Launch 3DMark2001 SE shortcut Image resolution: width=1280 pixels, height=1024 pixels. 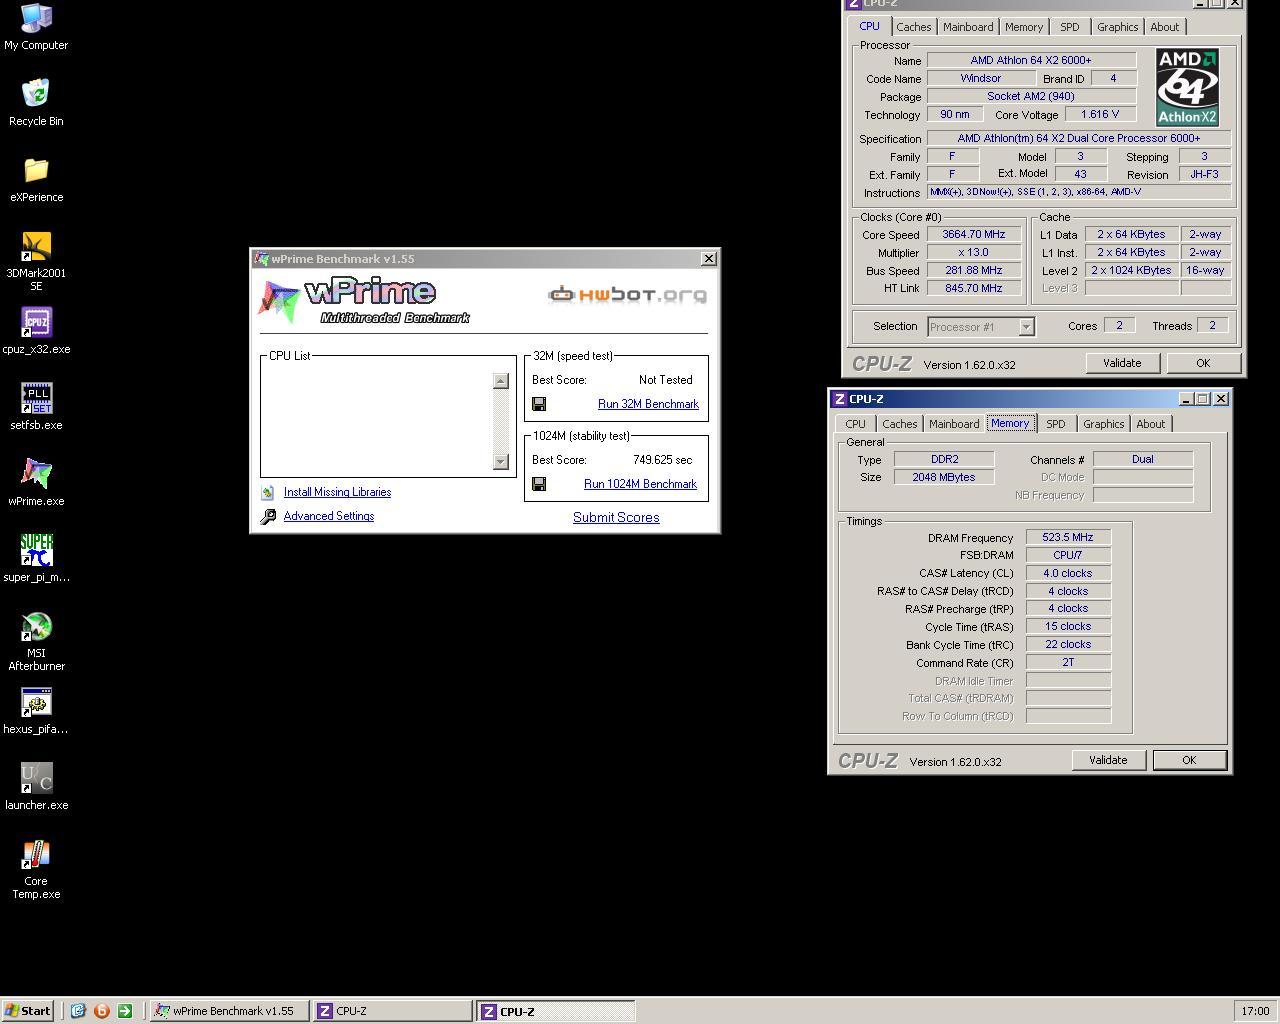(x=36, y=261)
